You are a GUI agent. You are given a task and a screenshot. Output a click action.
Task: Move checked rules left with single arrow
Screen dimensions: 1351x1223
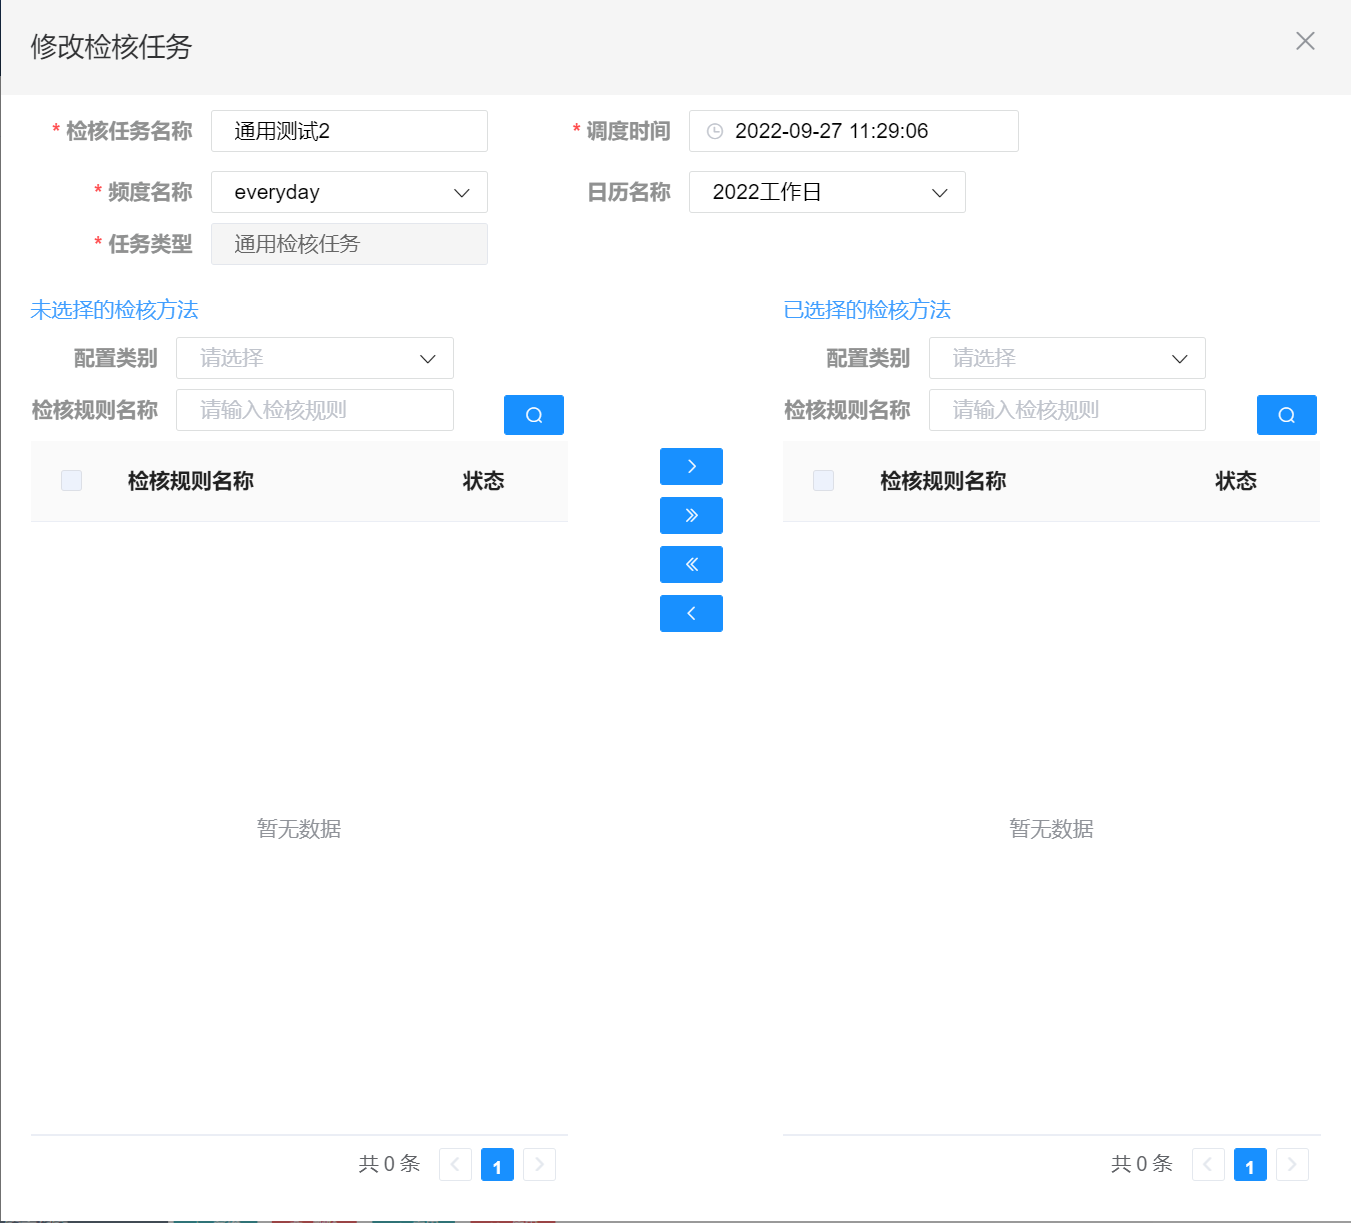pos(691,614)
